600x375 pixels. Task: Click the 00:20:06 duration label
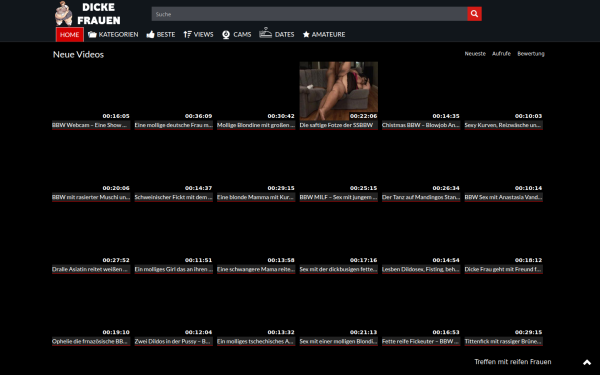[116, 188]
